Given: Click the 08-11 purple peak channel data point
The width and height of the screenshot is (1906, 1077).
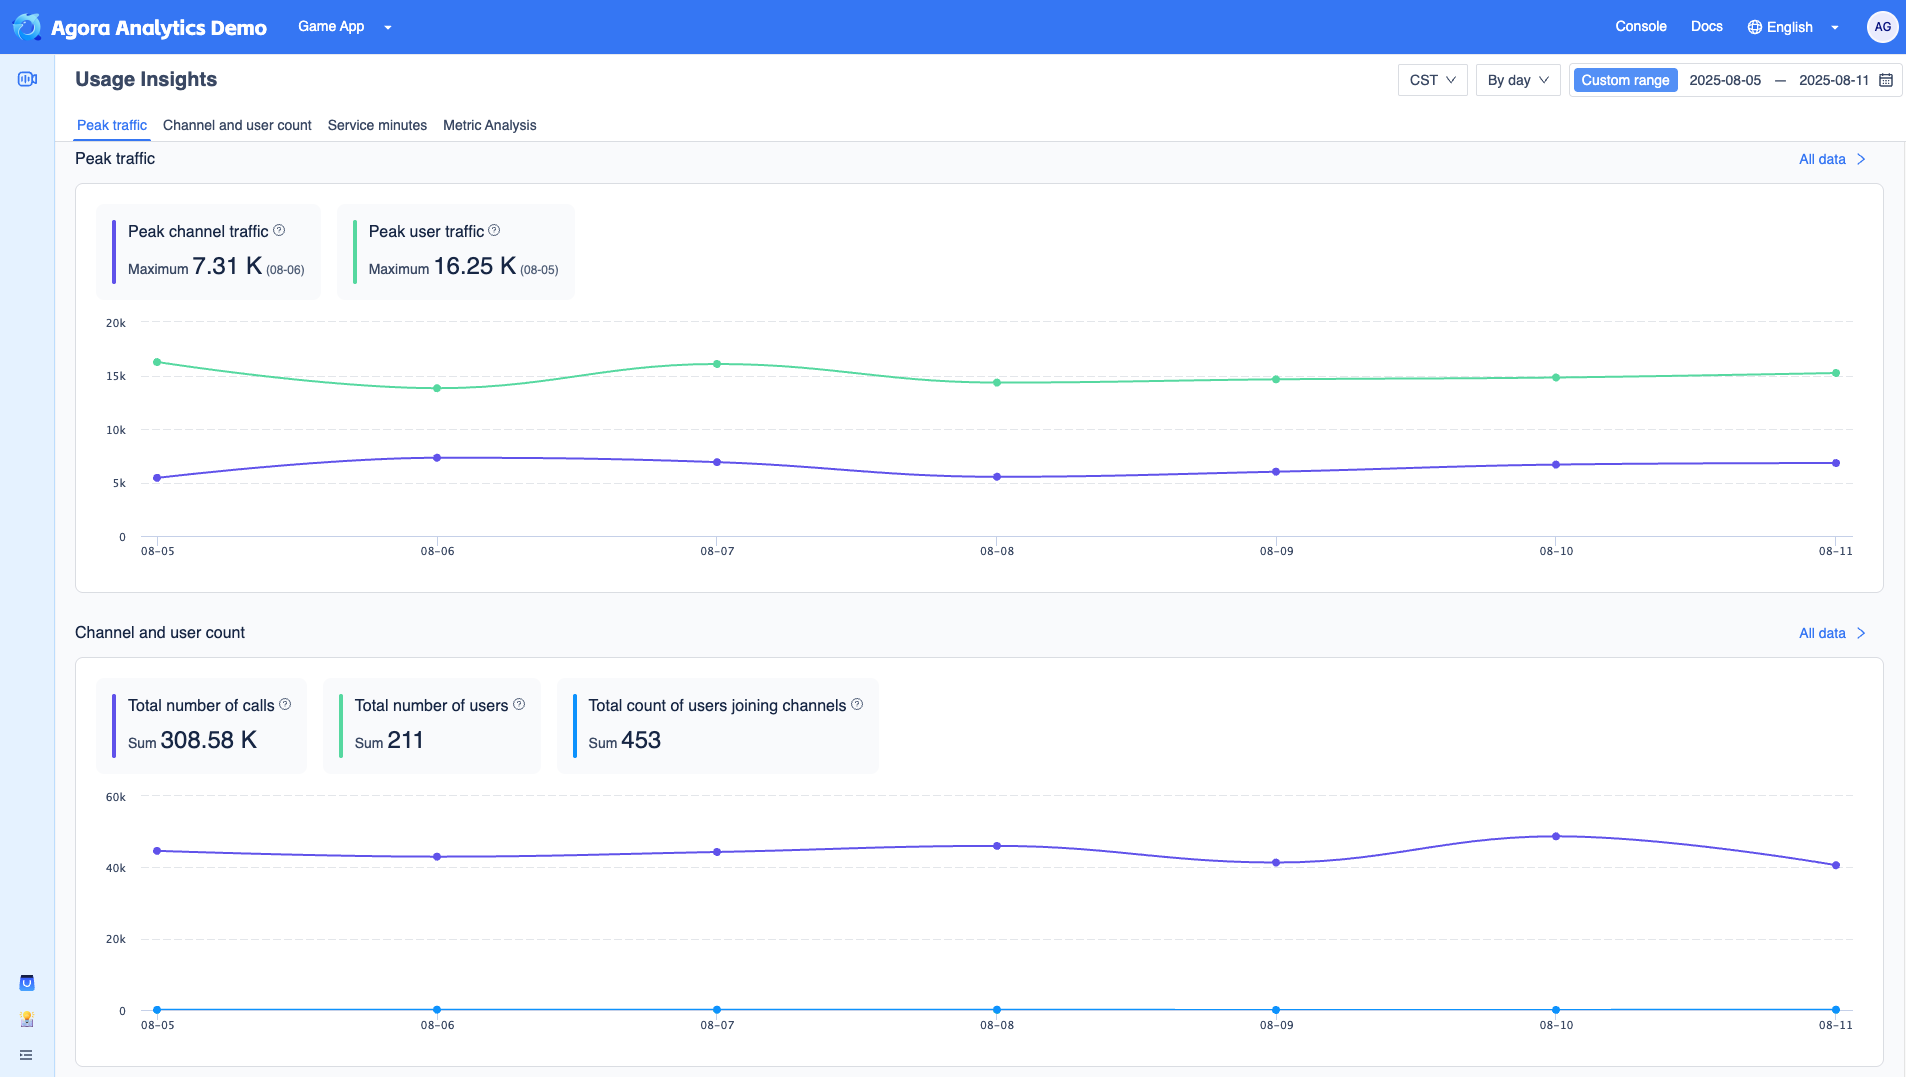Looking at the screenshot, I should point(1836,463).
